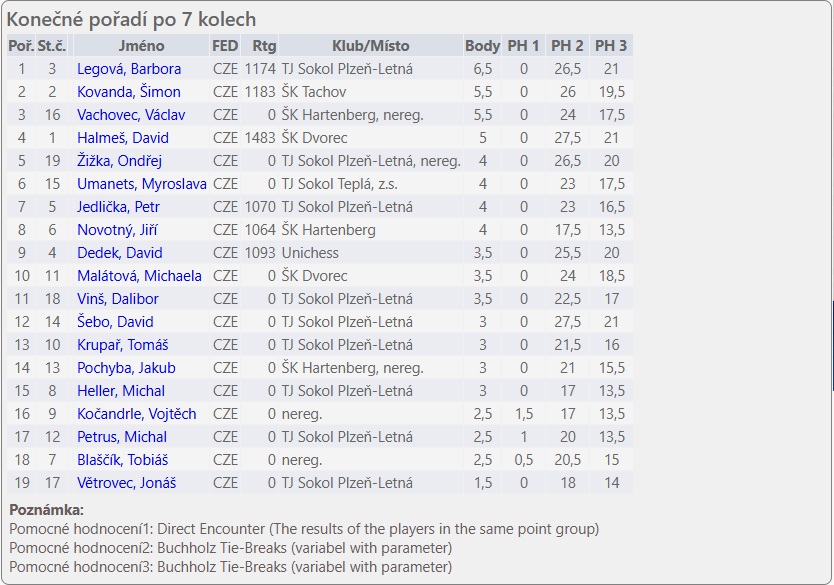The width and height of the screenshot is (834, 585).
Task: Open player link Legová, Barbora
Action: (129, 69)
